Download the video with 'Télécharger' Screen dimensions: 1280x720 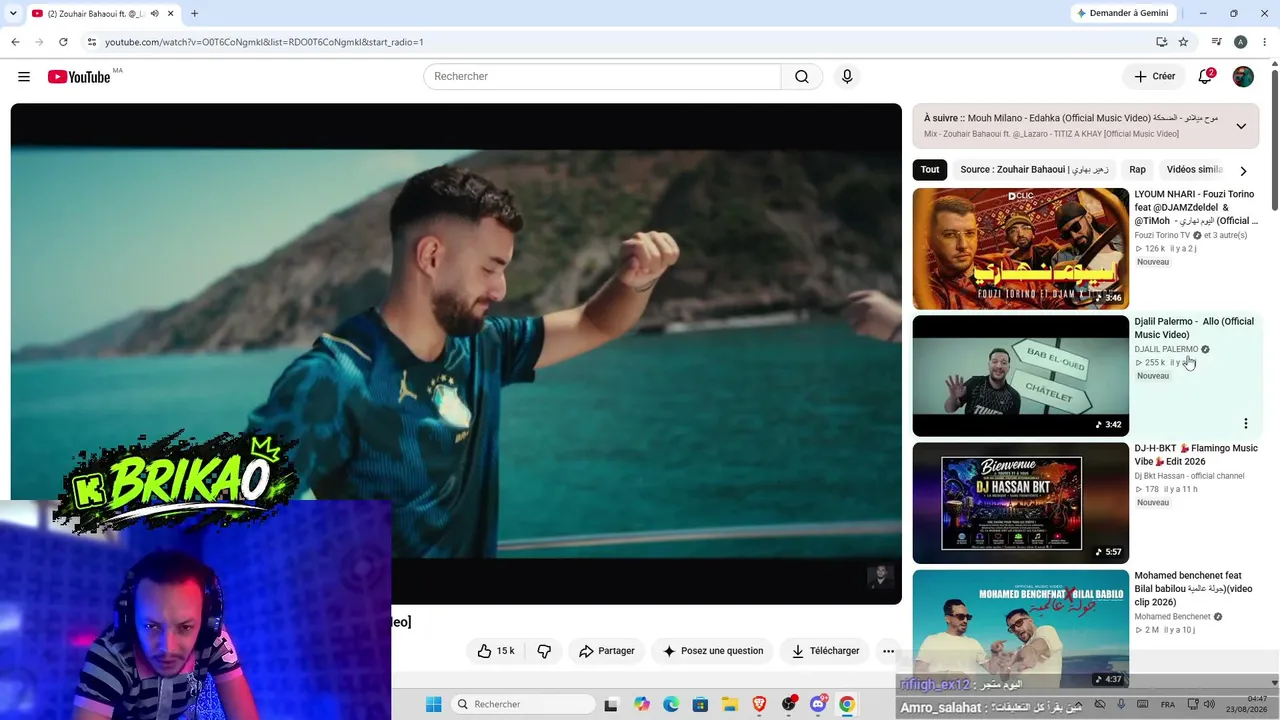coord(825,651)
